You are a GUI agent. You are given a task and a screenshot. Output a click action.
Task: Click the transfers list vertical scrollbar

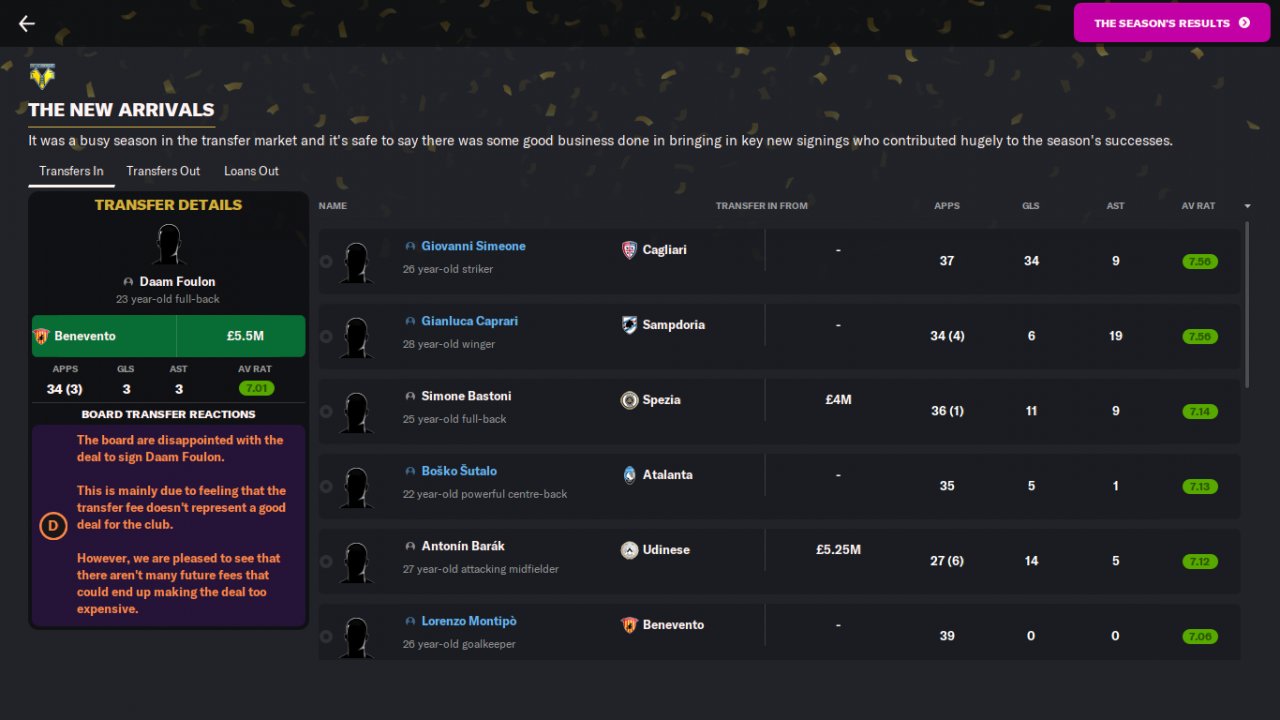(x=1247, y=304)
